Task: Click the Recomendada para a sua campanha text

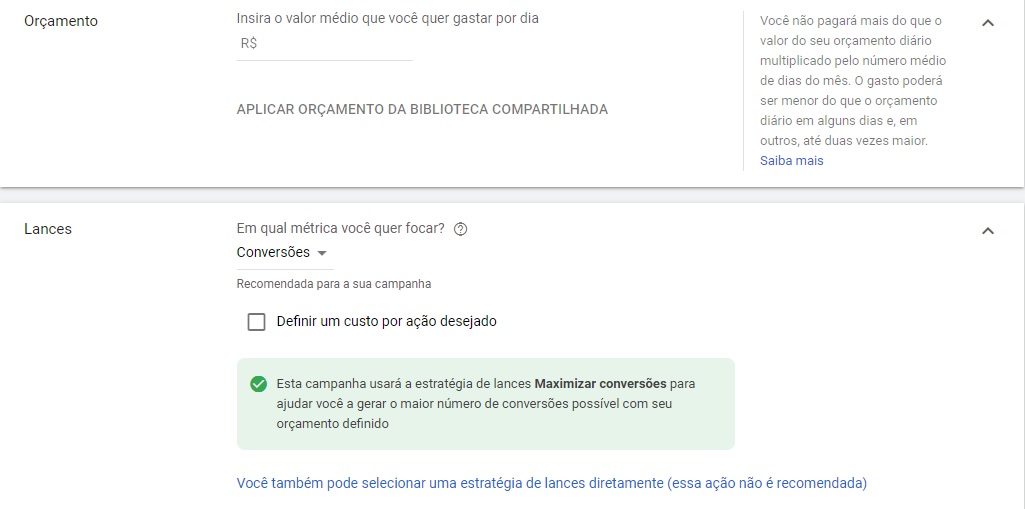Action: [333, 284]
